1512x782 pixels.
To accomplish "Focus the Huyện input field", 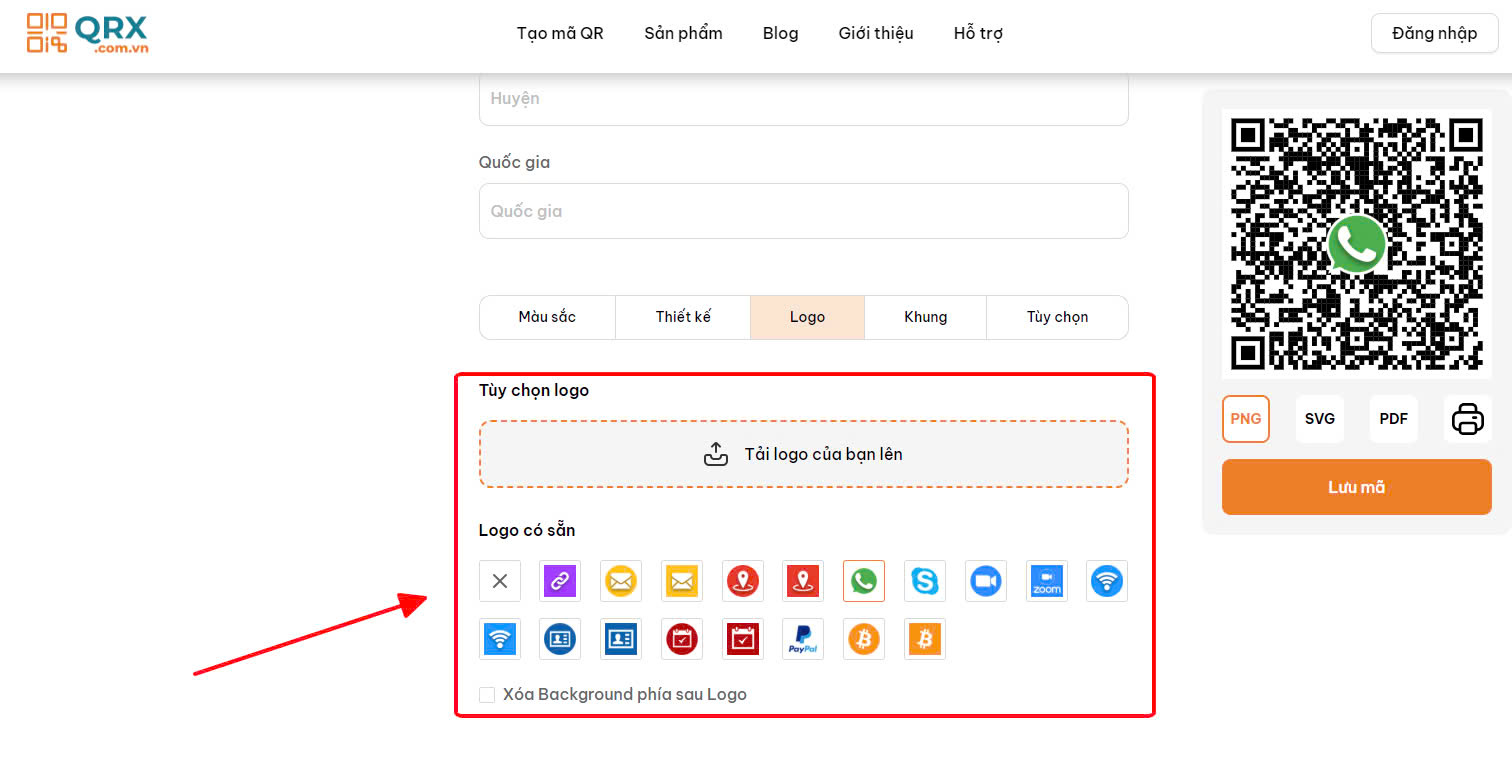I will (x=804, y=98).
